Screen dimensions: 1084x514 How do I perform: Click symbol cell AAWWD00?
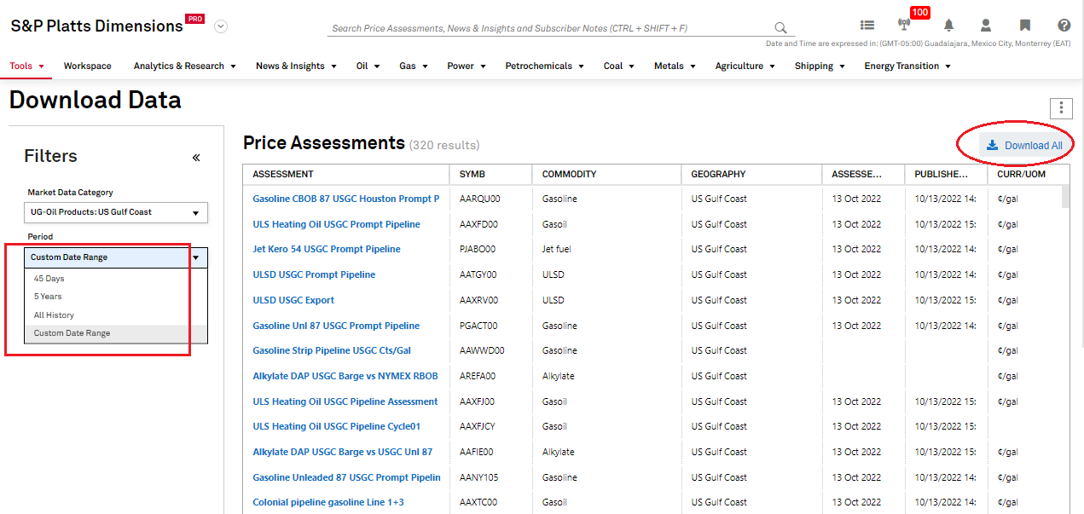click(x=482, y=351)
